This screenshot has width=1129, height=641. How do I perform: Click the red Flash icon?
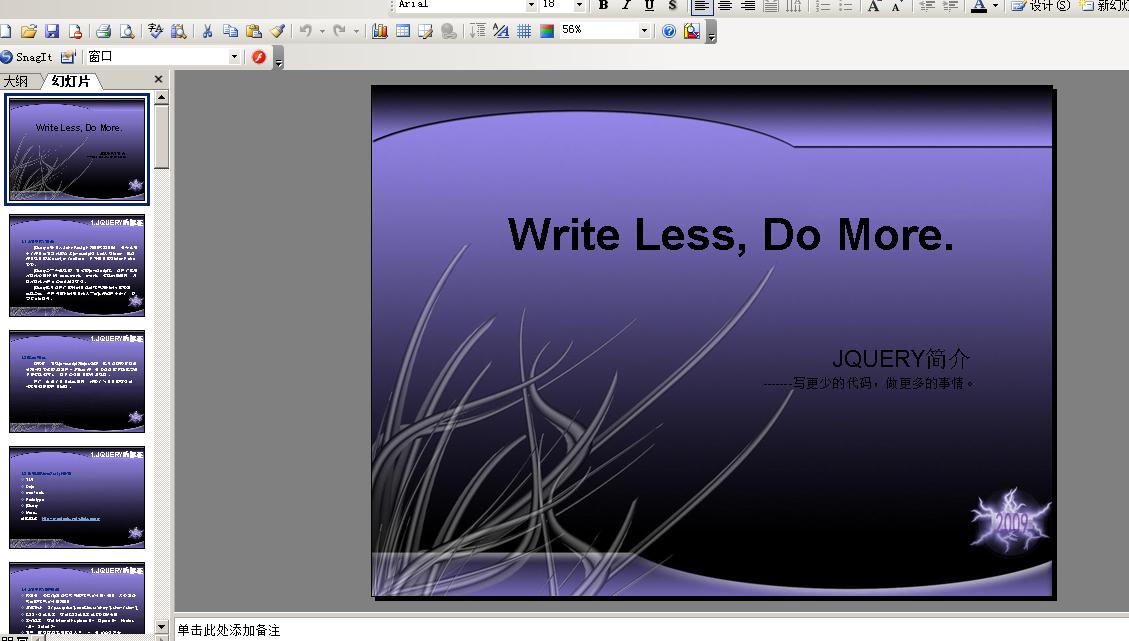(259, 57)
